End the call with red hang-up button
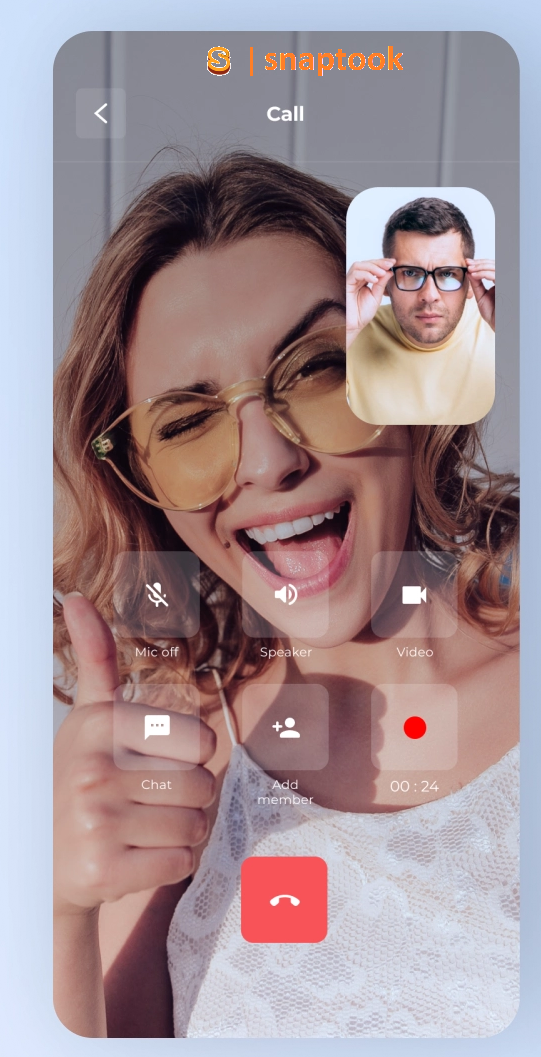Screen dimensions: 541x1057 [284, 900]
